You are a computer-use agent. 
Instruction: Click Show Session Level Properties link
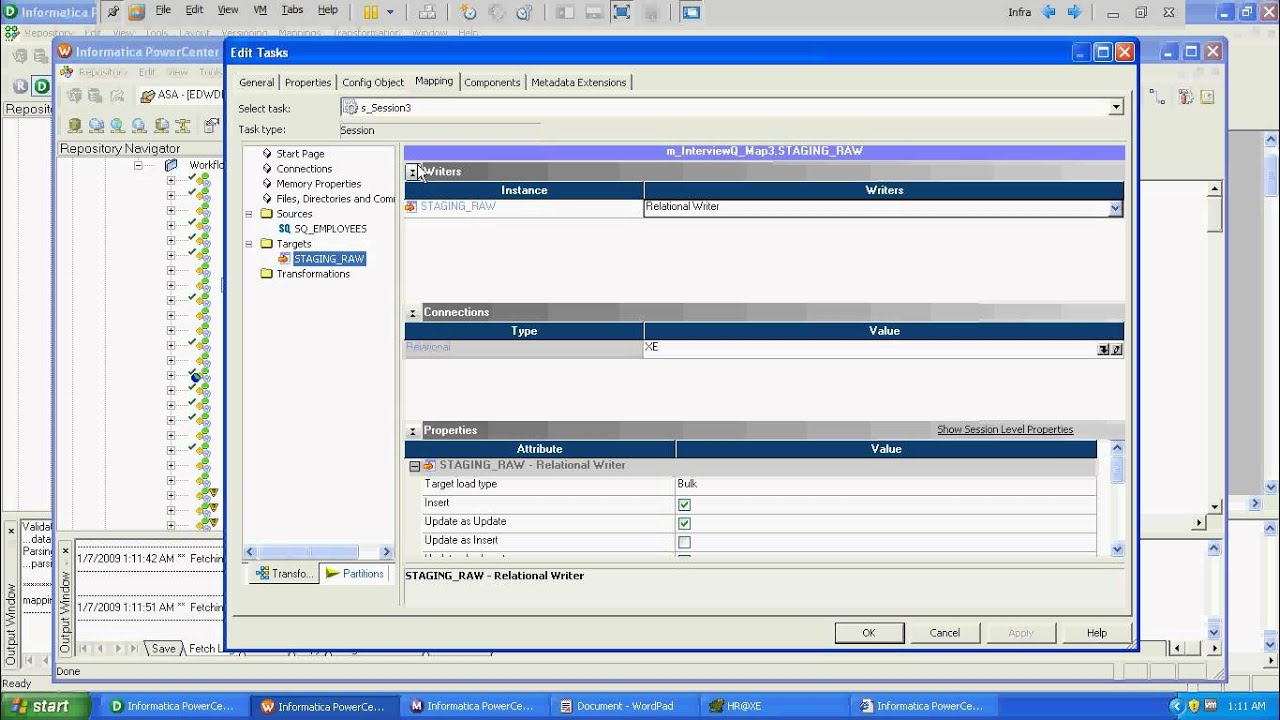point(1005,430)
